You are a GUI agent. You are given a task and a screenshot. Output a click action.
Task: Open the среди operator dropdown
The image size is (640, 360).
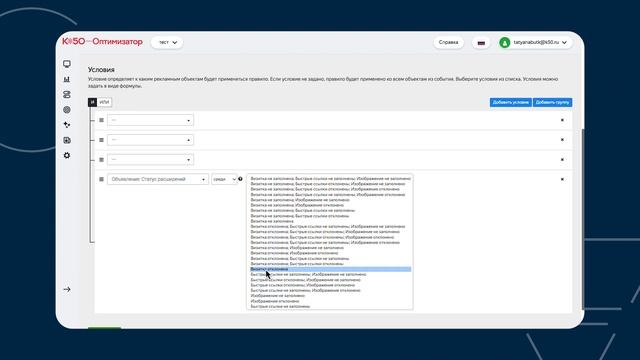click(224, 179)
